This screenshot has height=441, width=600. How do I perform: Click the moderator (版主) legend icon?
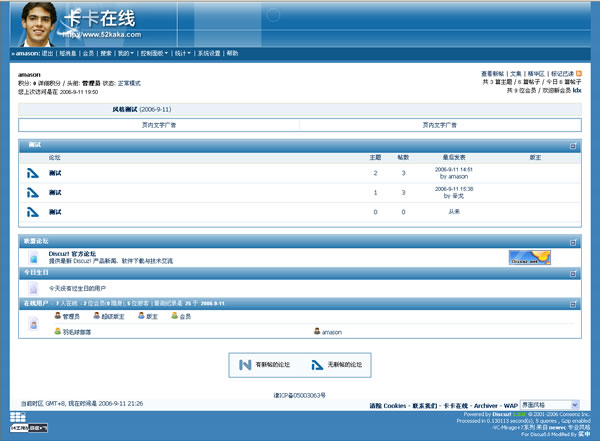141,315
